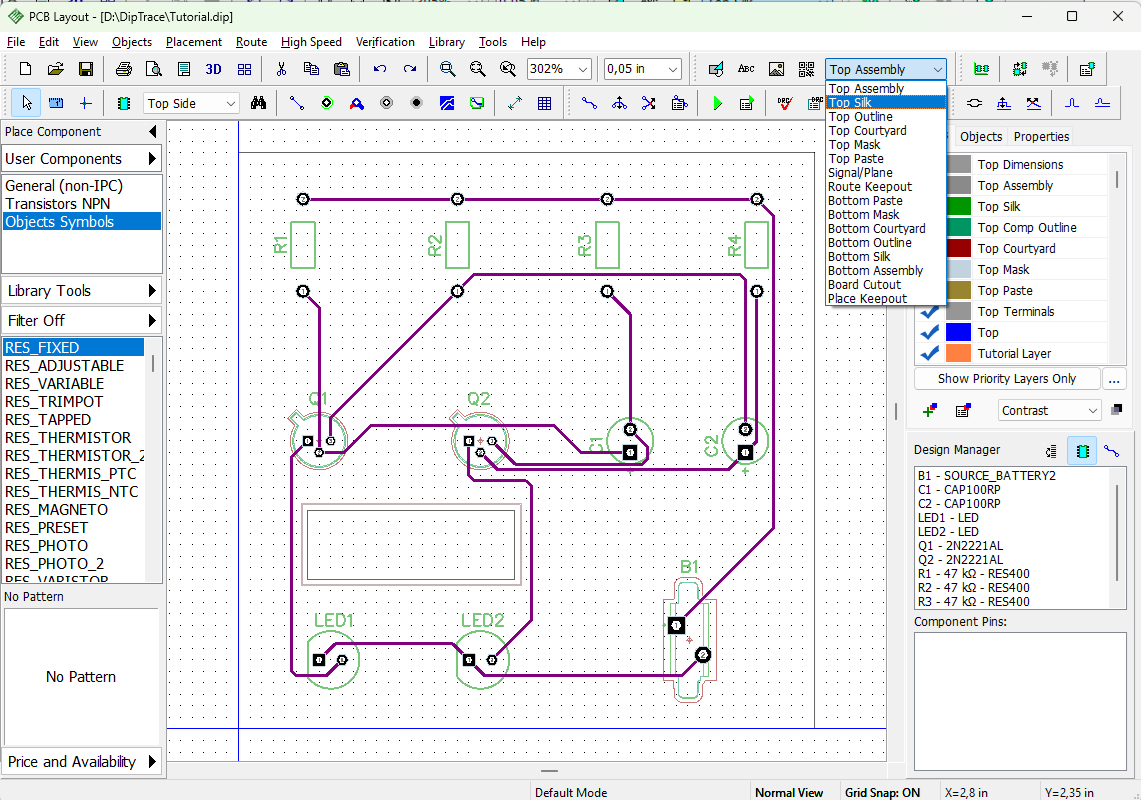Click Show Priority Layers Only button
Viewport: 1141px width, 800px height.
(1006, 379)
